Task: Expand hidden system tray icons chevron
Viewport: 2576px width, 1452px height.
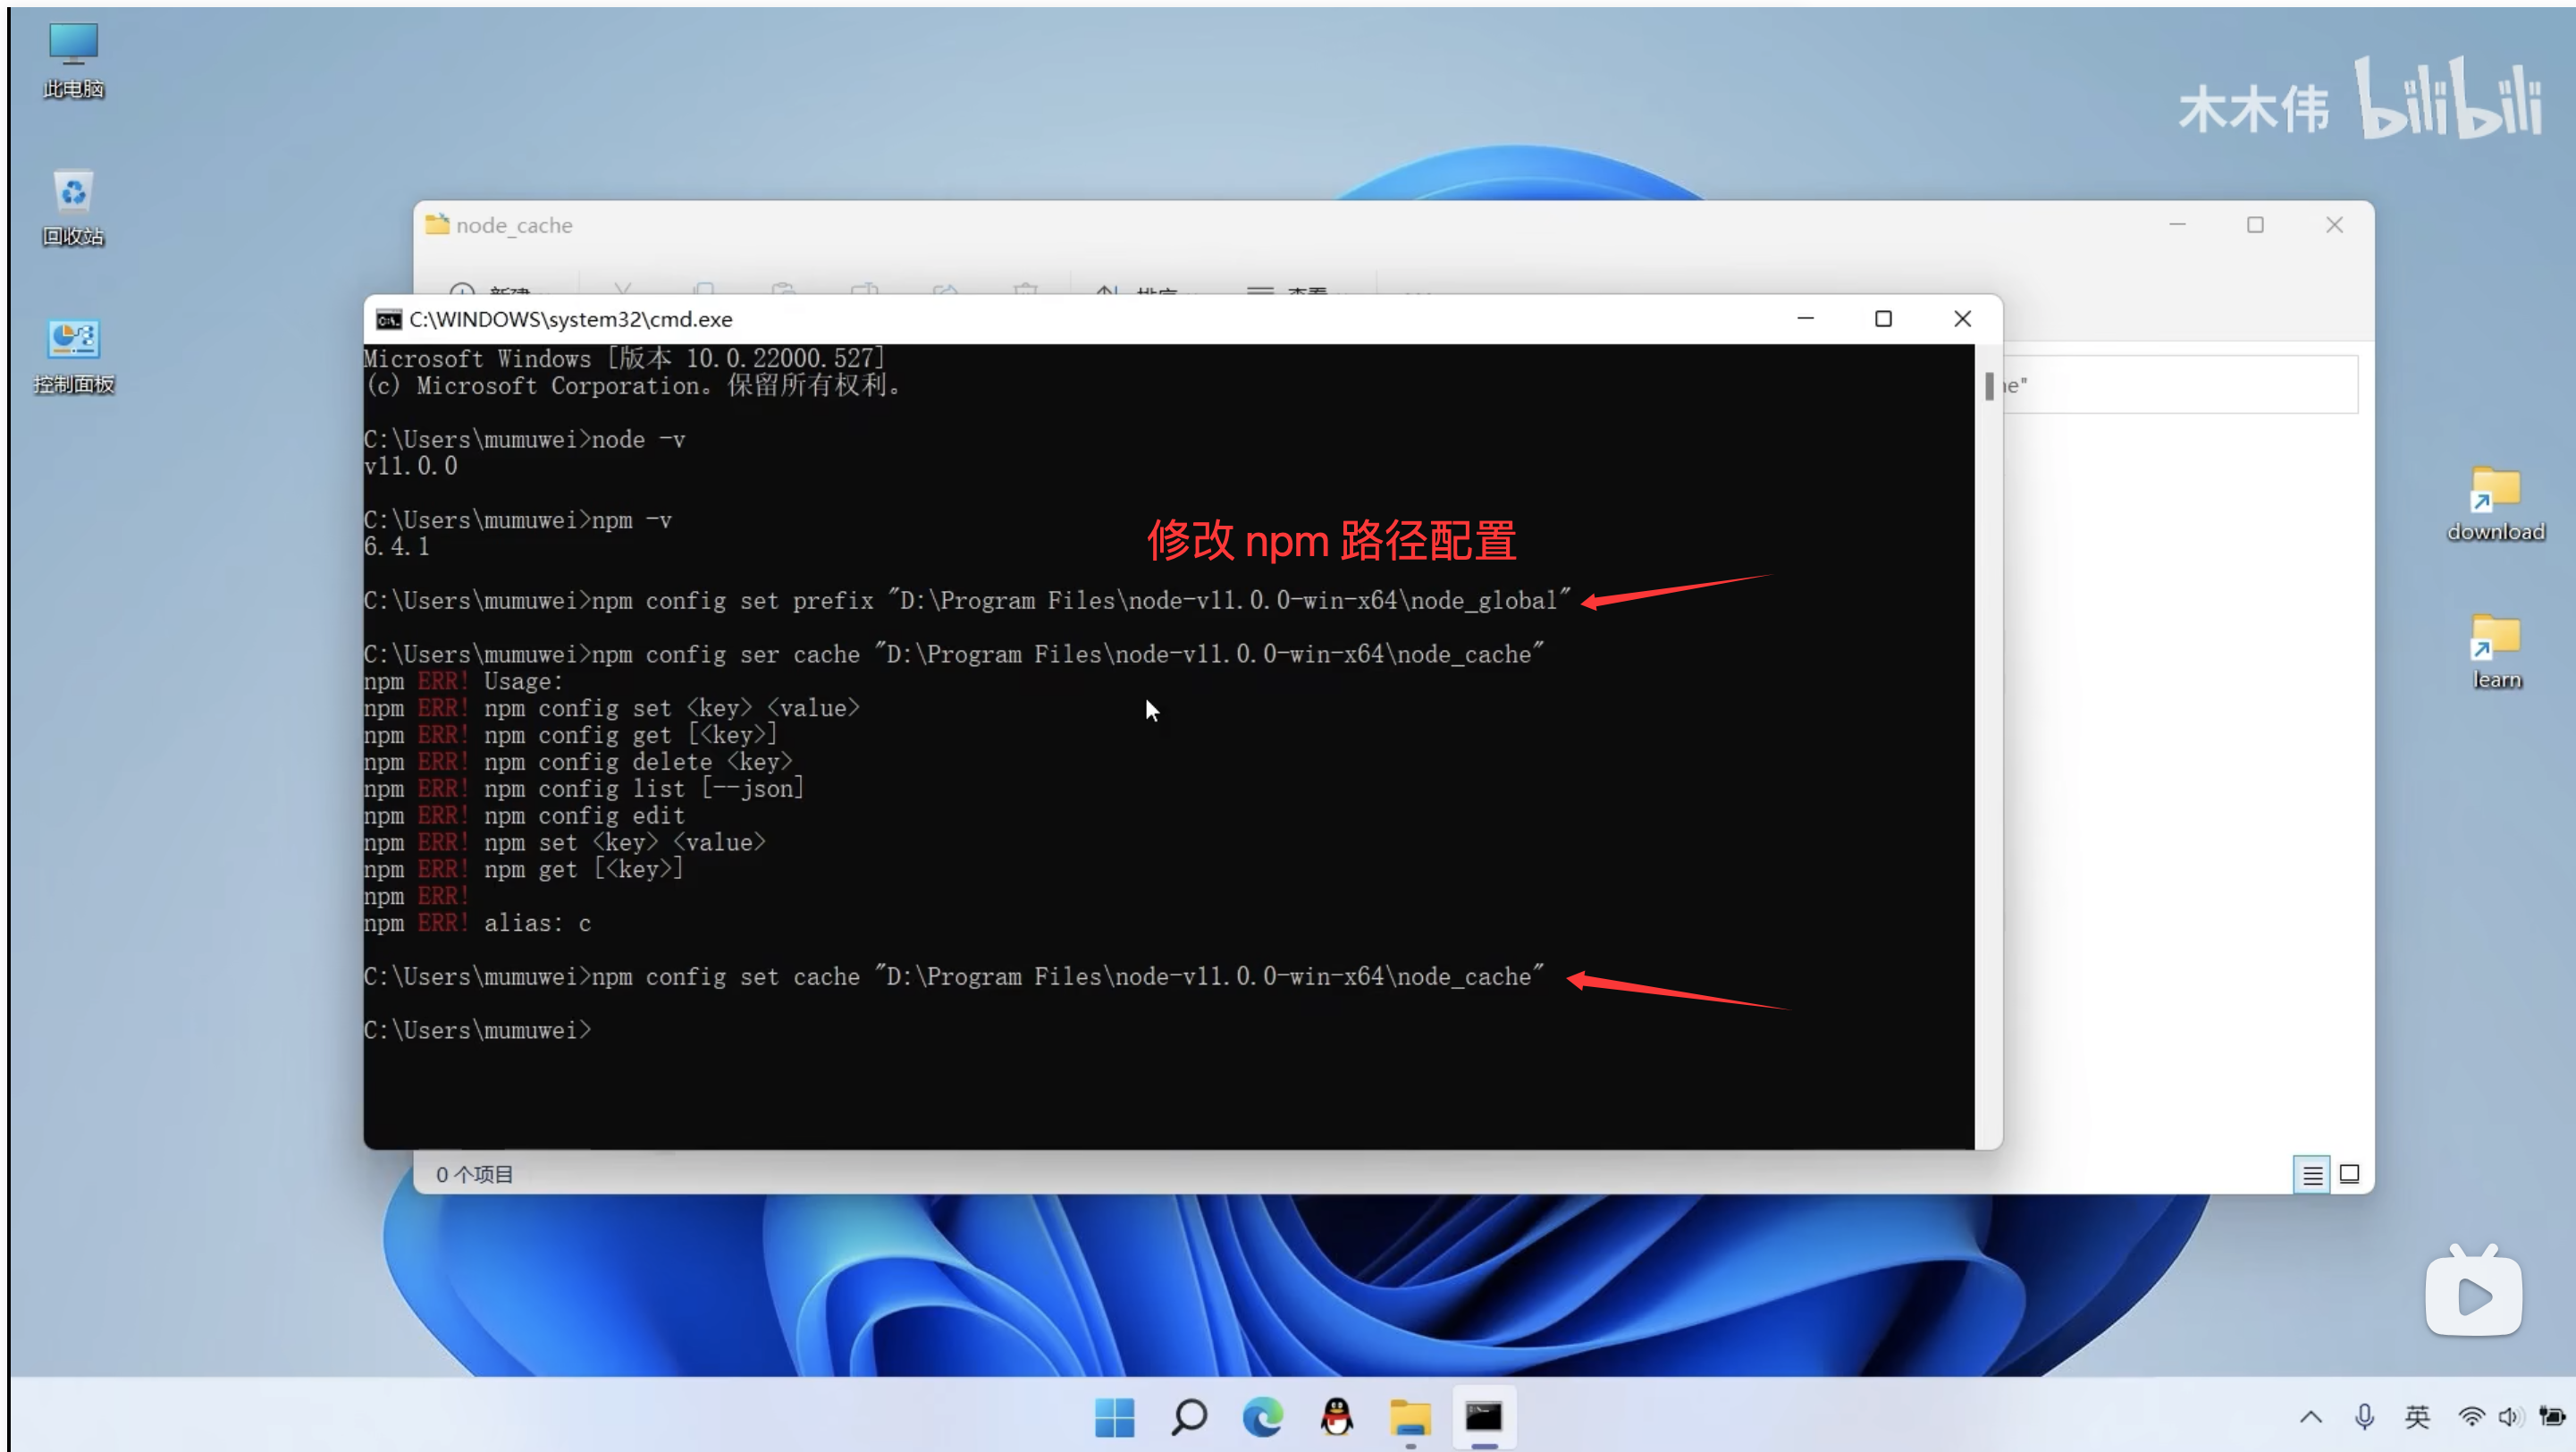Action: coord(2310,1416)
